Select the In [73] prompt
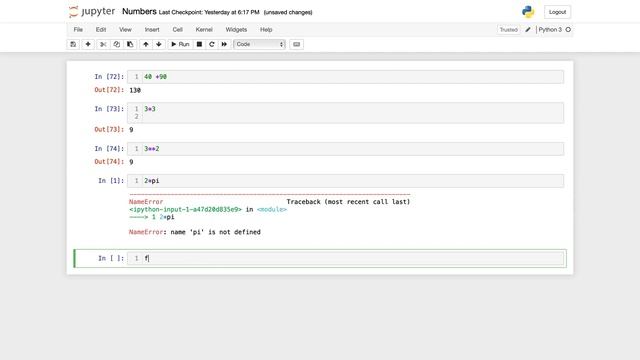This screenshot has width=640, height=360. pos(109,109)
